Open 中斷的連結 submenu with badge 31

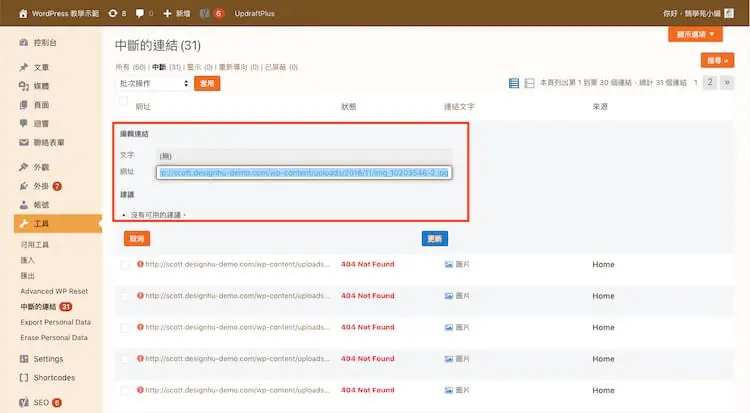(x=46, y=307)
